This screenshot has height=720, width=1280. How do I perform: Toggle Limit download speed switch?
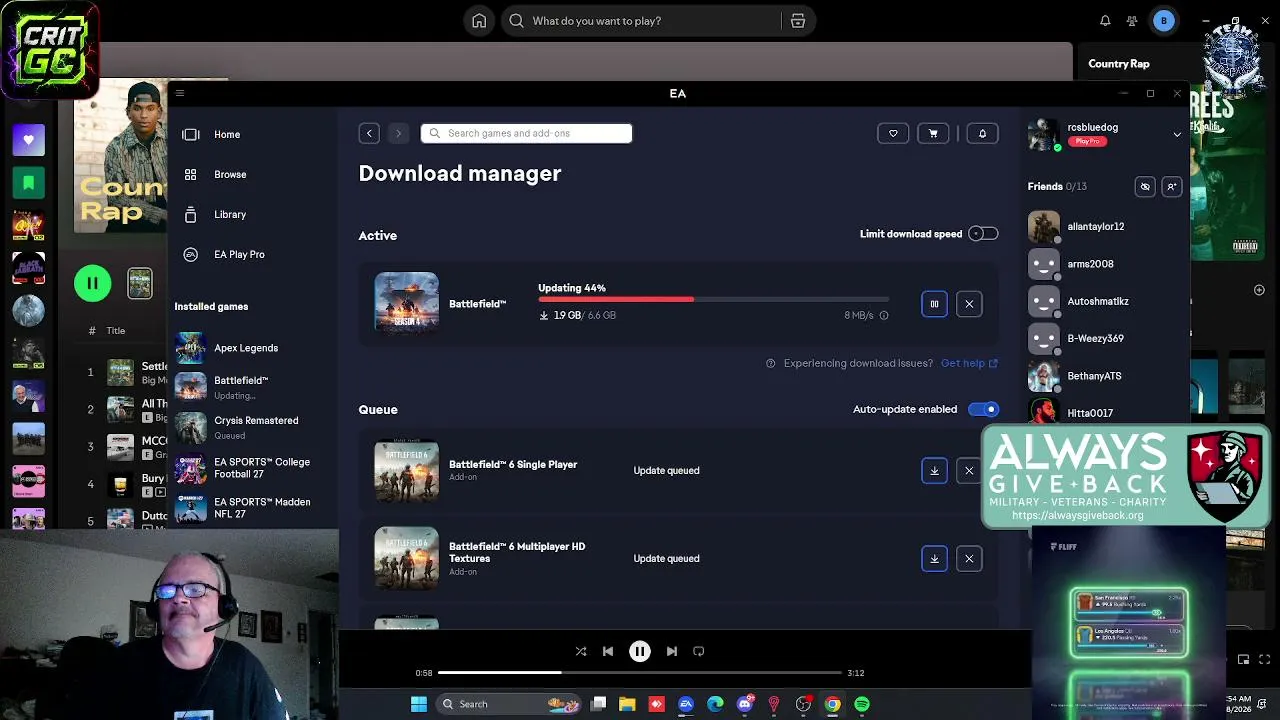(x=983, y=234)
